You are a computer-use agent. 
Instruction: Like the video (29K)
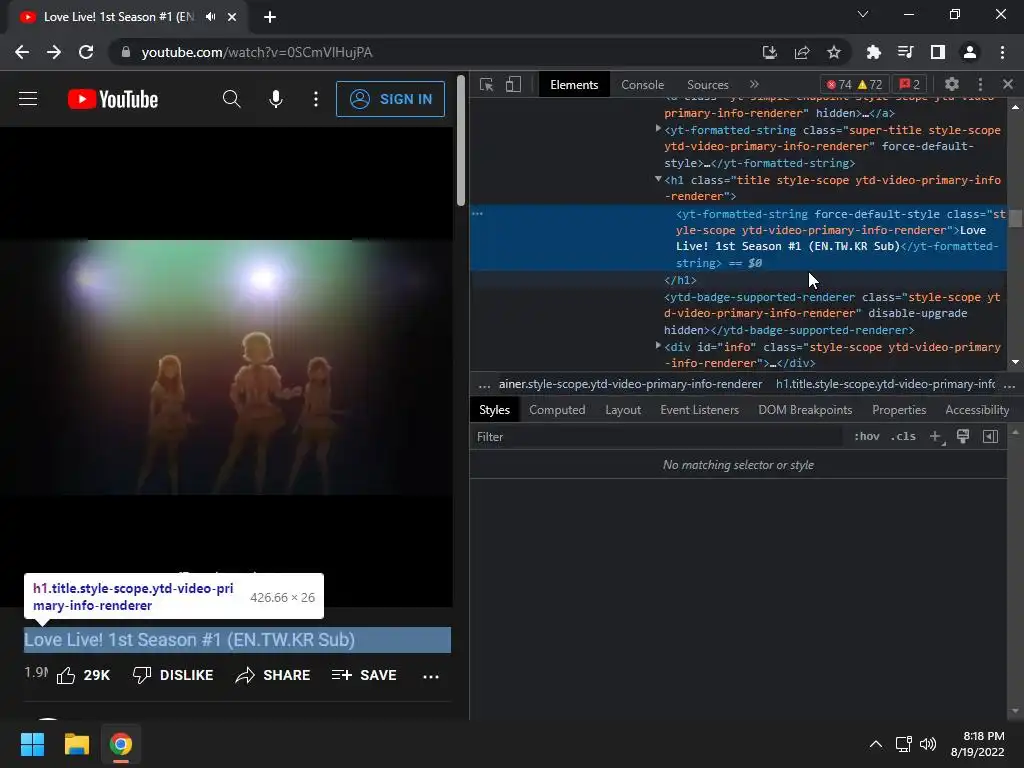[x=83, y=675]
